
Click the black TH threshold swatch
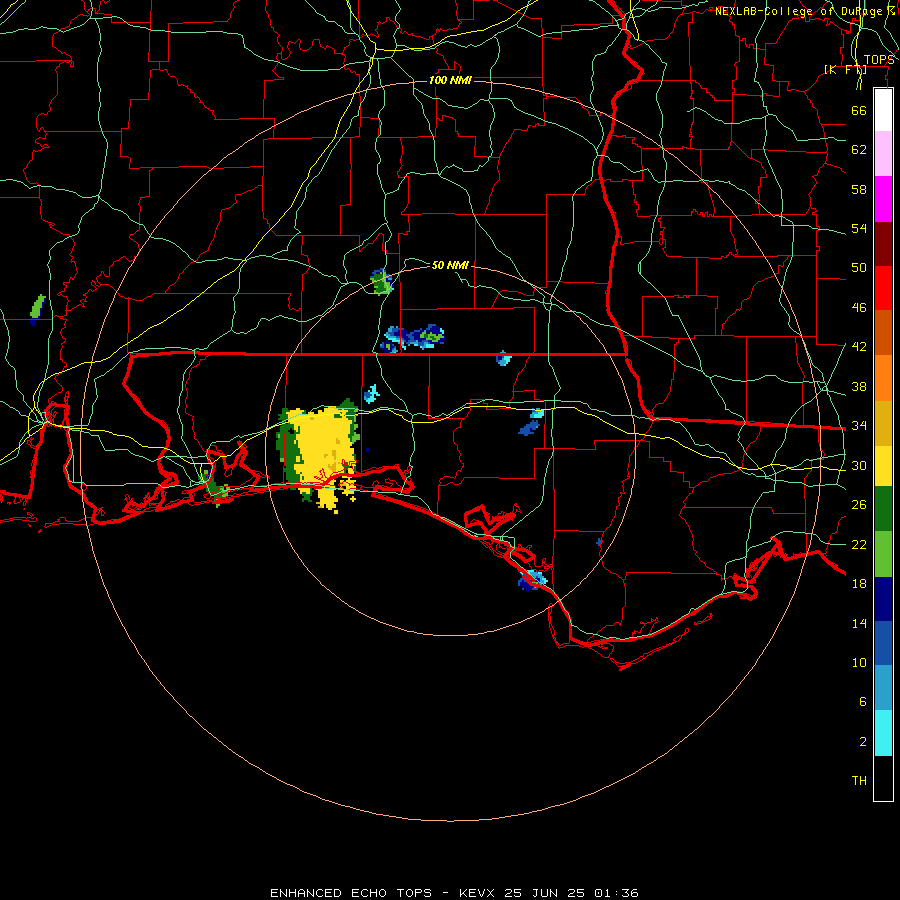tap(883, 778)
